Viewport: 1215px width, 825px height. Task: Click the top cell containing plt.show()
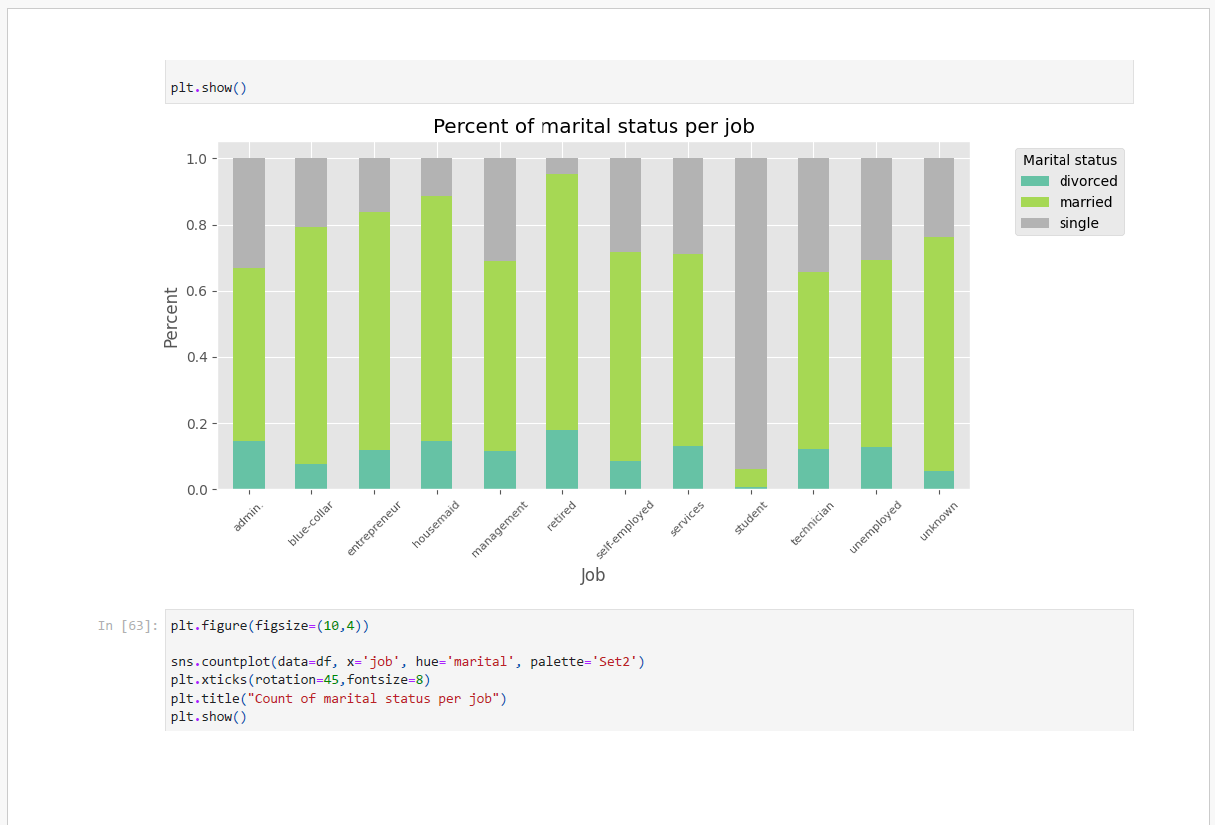648,87
